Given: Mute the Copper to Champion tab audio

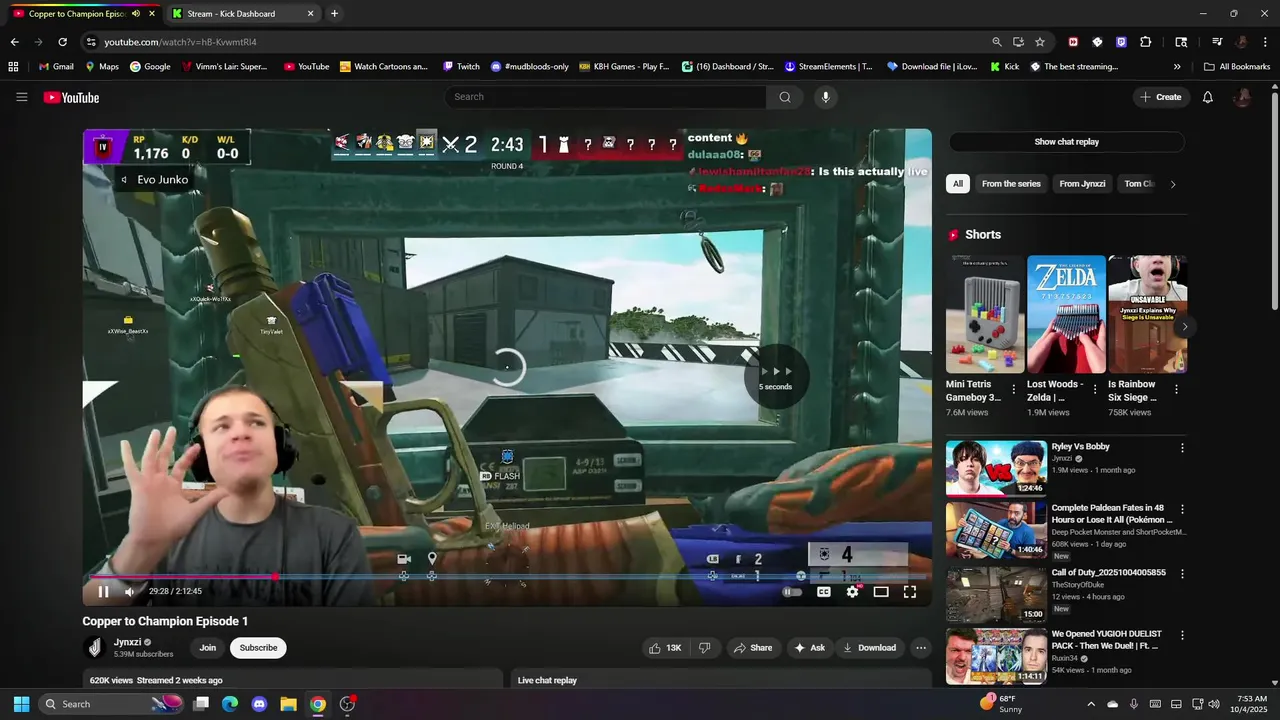Looking at the screenshot, I should 136,14.
